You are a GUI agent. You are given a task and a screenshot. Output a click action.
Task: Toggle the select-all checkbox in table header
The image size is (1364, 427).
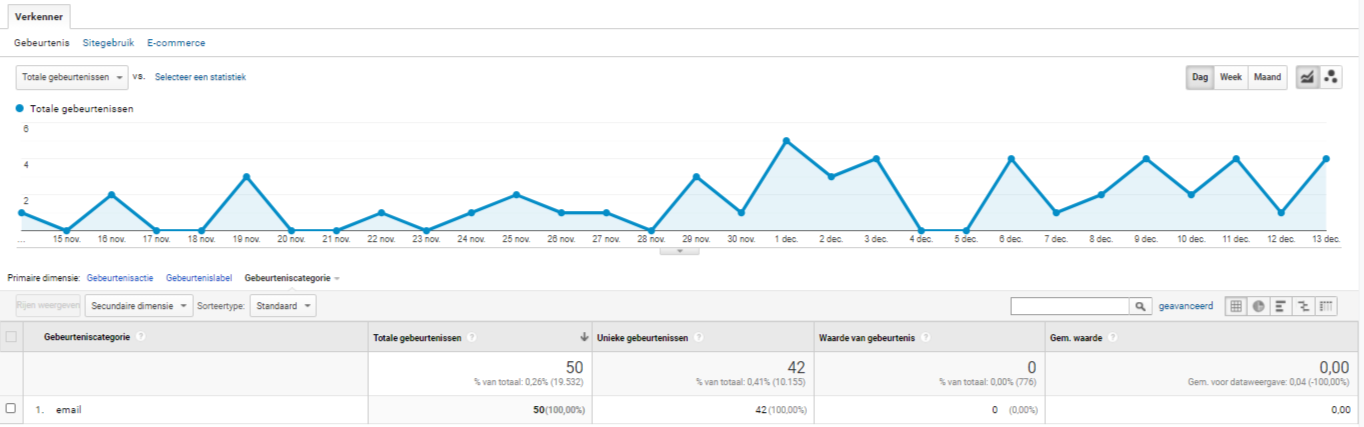point(11,337)
